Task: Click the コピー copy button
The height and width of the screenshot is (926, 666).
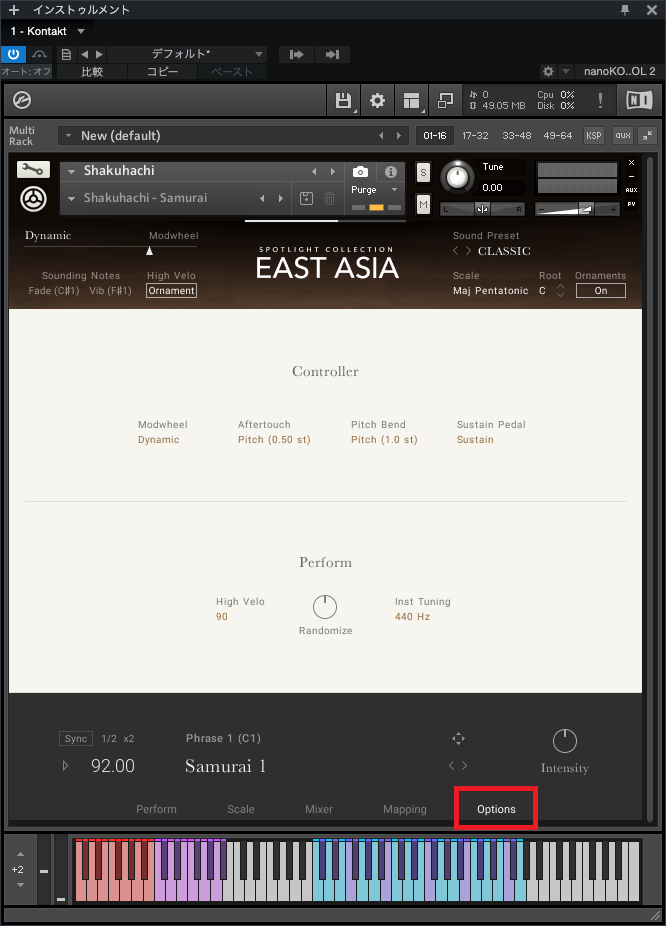Action: (162, 72)
